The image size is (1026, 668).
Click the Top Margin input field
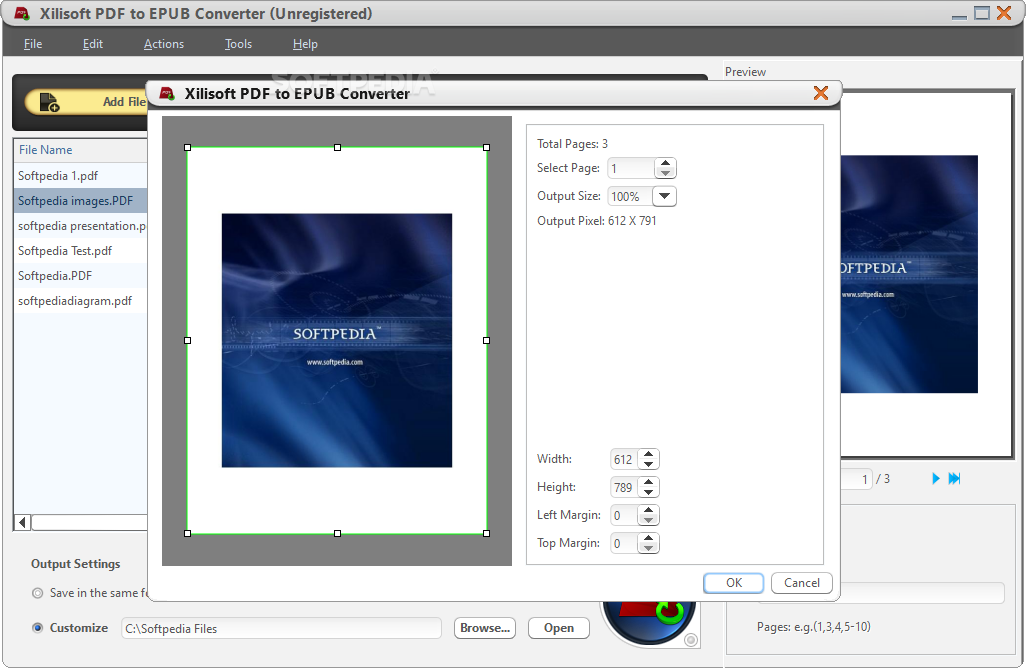tap(624, 544)
